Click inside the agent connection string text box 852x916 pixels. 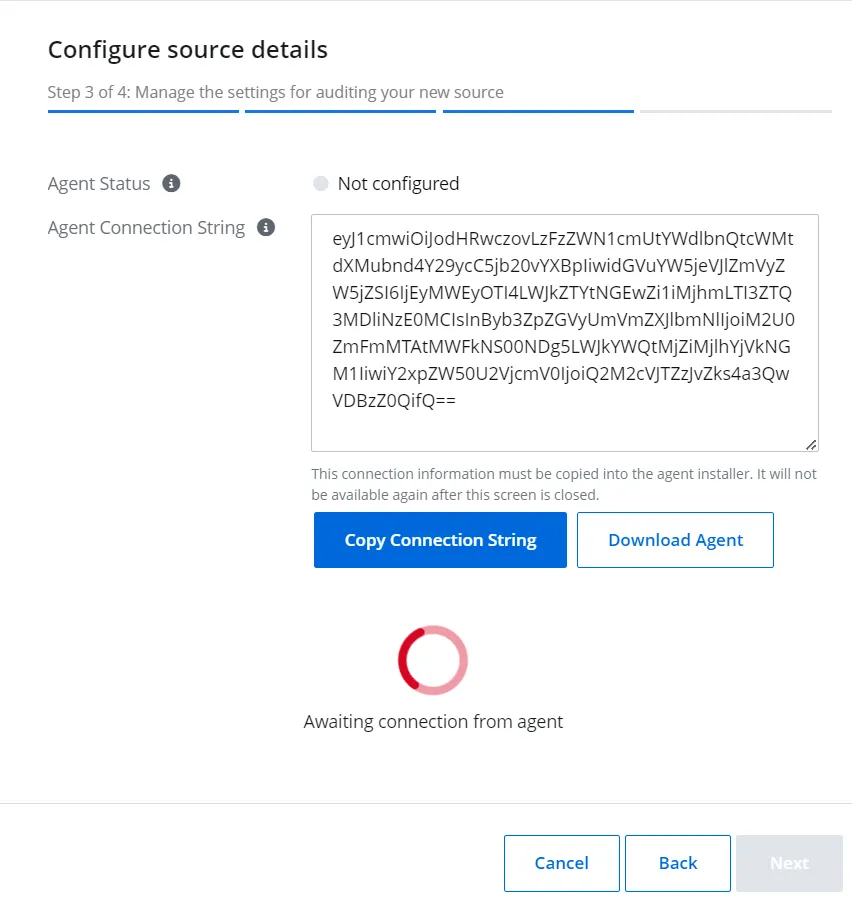click(x=564, y=333)
